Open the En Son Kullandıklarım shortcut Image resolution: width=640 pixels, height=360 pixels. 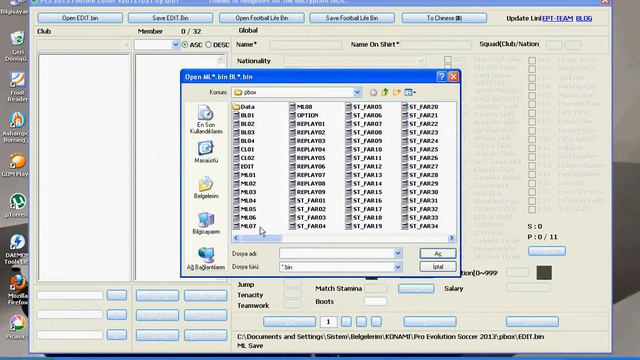point(206,119)
